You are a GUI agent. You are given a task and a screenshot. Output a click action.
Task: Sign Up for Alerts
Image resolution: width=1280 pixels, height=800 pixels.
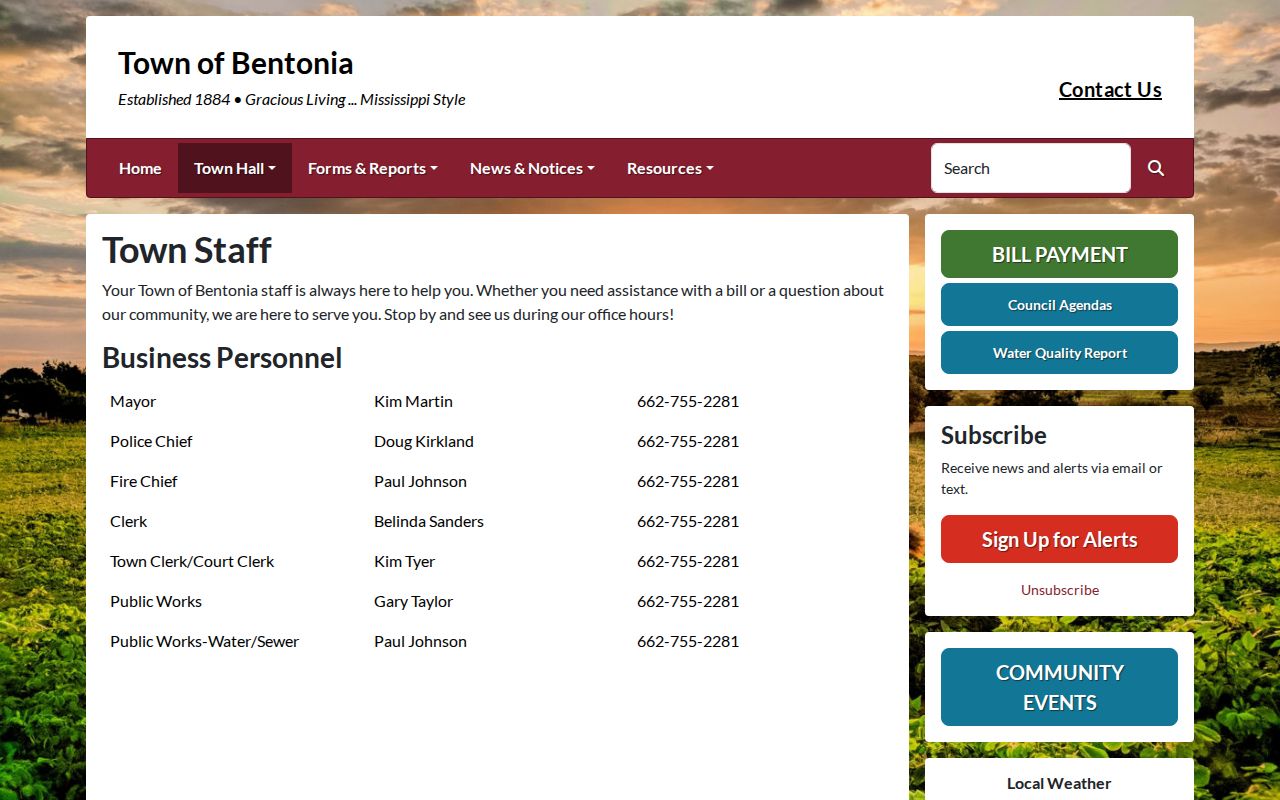tap(1059, 539)
